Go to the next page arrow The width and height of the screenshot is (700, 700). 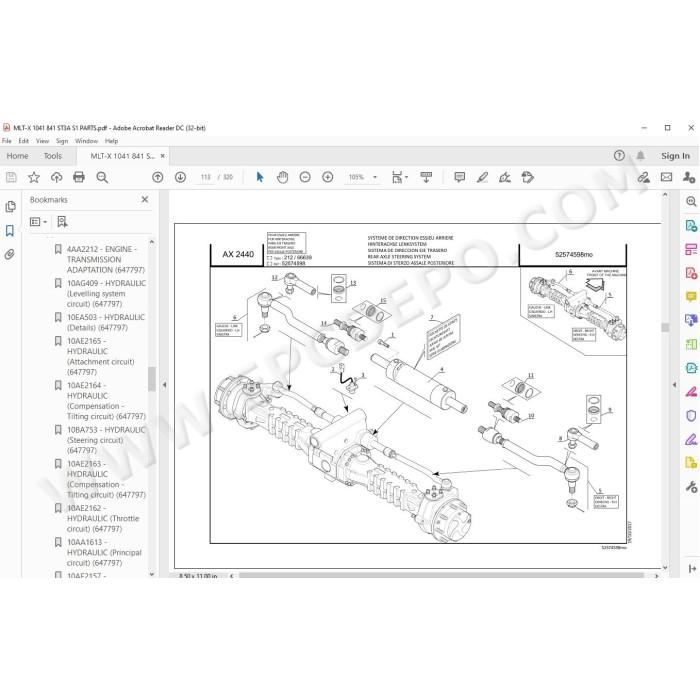click(x=180, y=177)
